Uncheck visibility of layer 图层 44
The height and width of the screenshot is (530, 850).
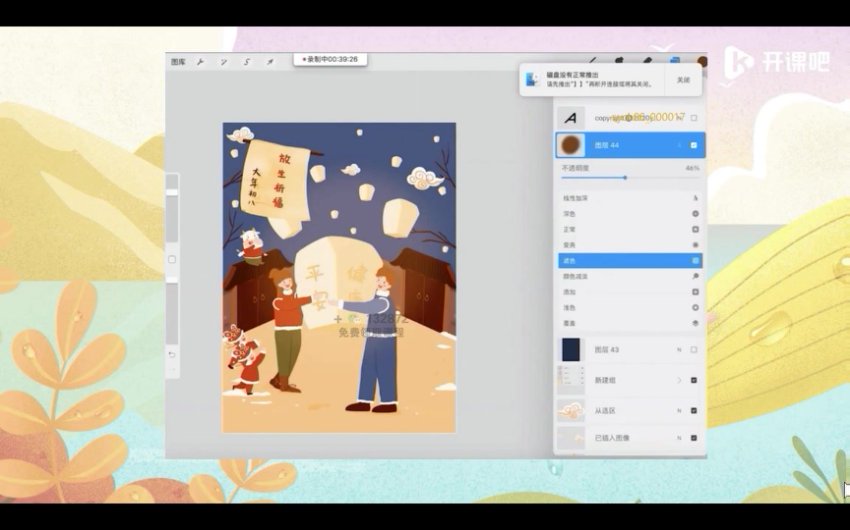point(694,145)
